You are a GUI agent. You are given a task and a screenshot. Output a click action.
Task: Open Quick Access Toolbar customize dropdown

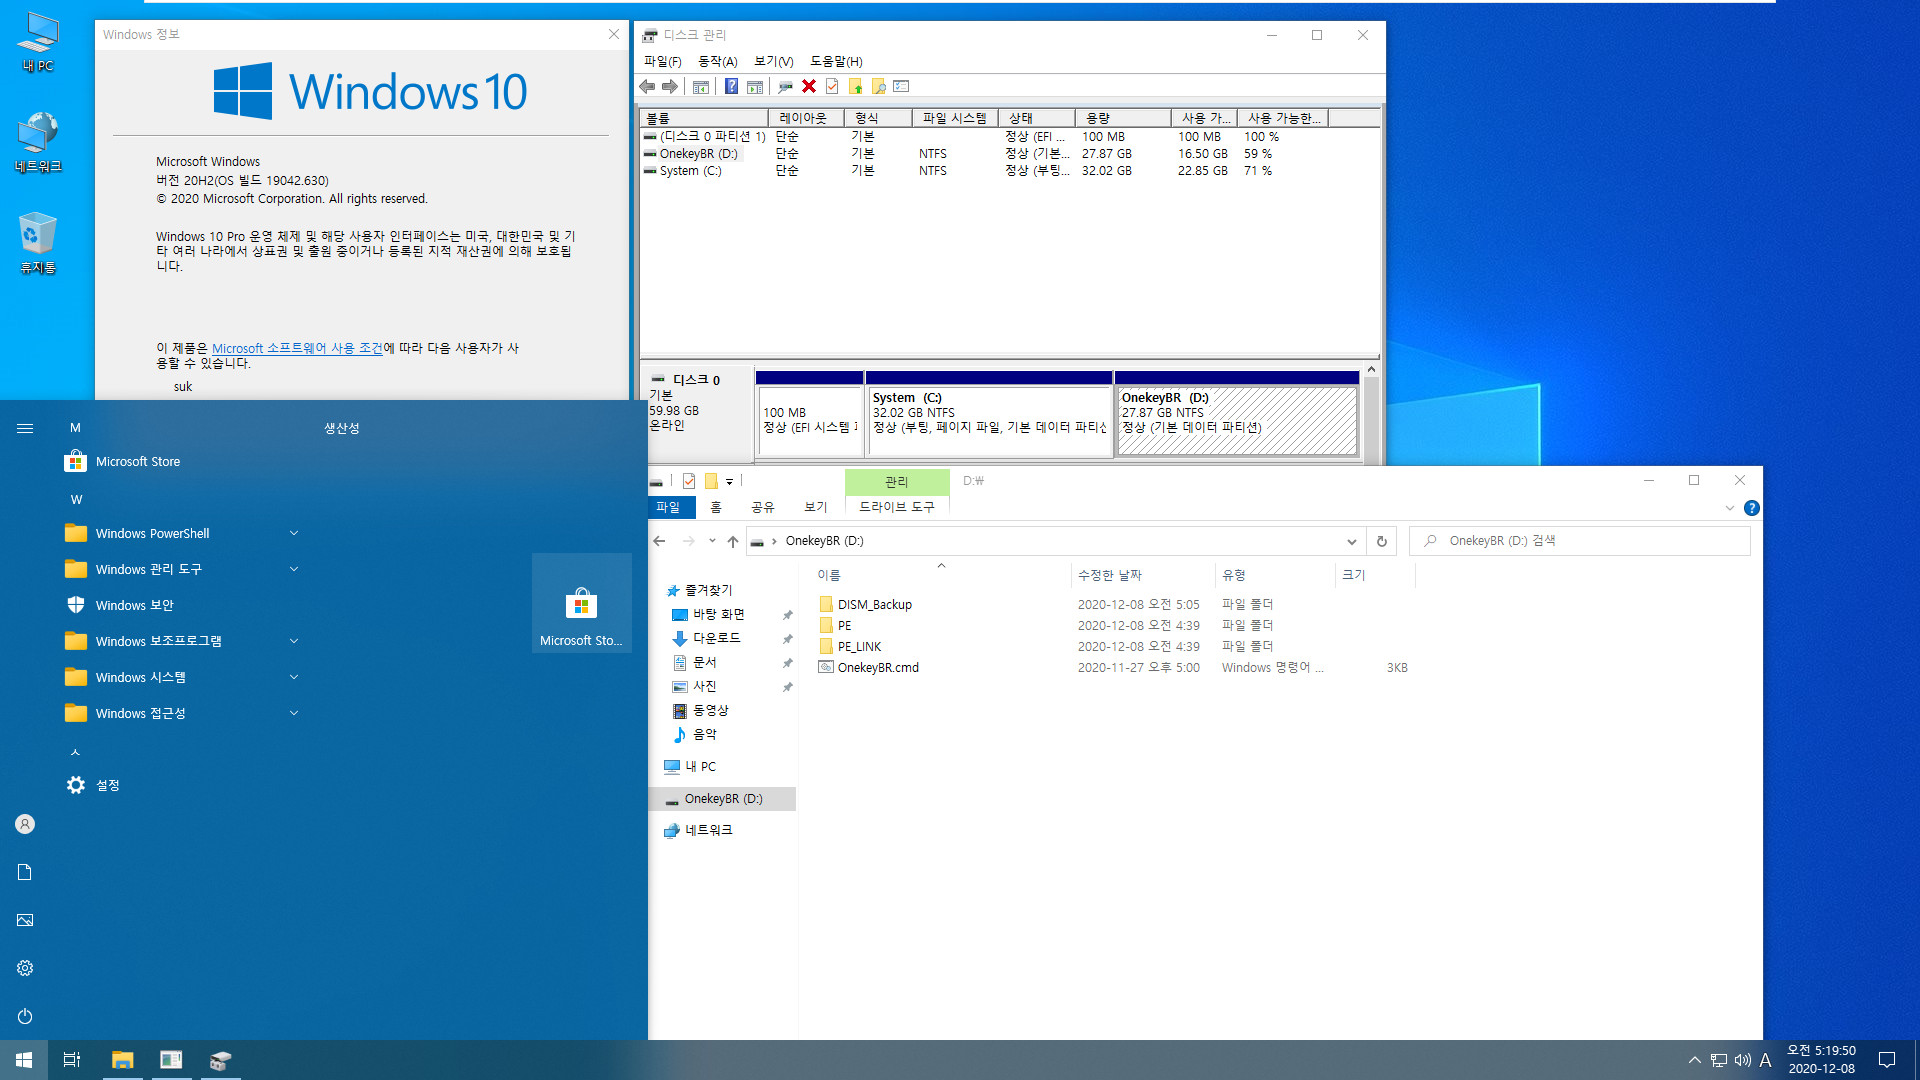[x=729, y=482]
